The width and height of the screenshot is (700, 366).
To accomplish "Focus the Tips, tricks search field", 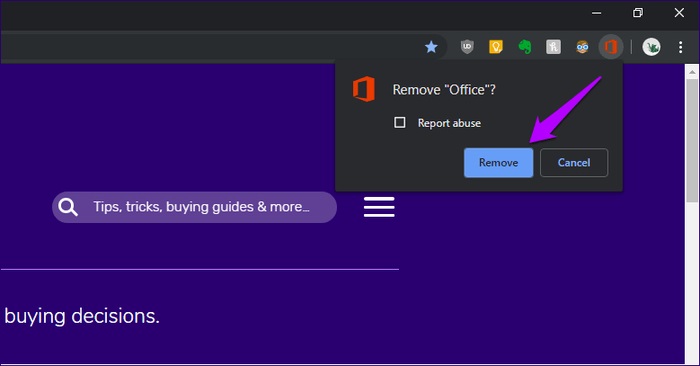I will (194, 207).
